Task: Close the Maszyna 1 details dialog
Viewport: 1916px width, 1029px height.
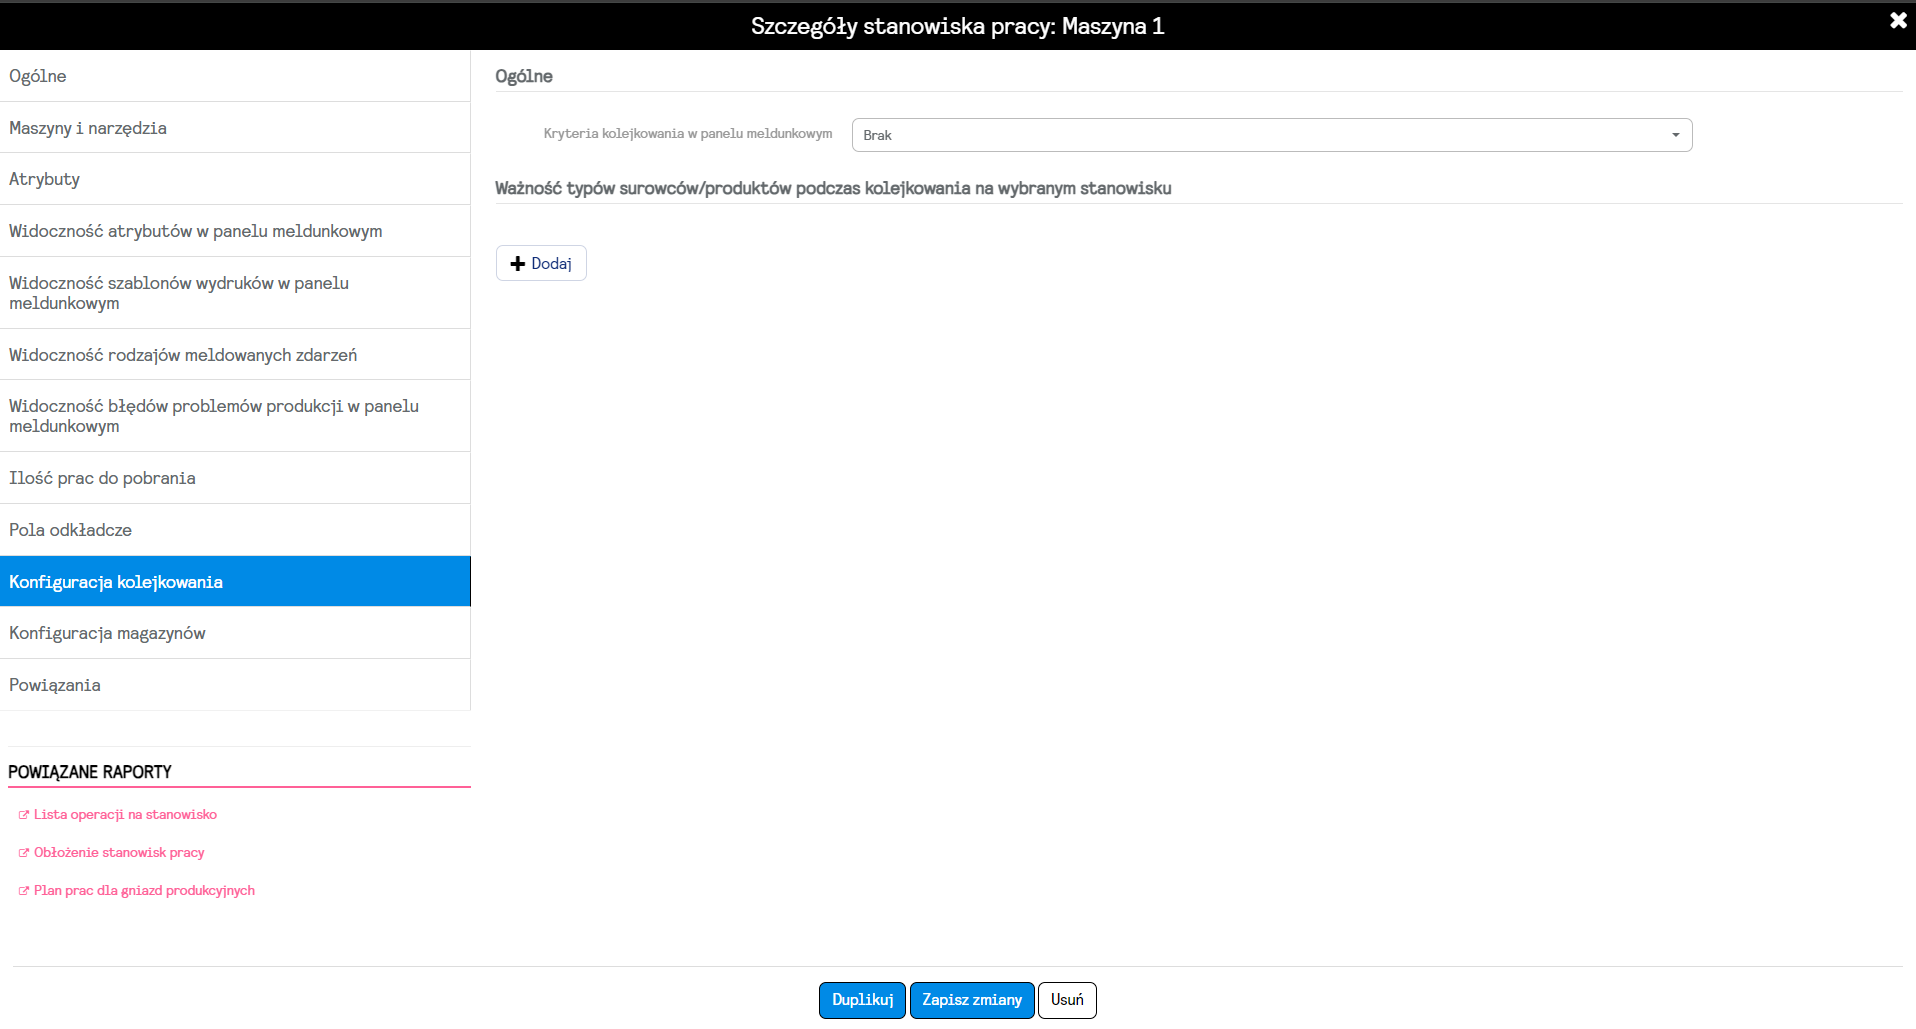Action: pos(1898,20)
